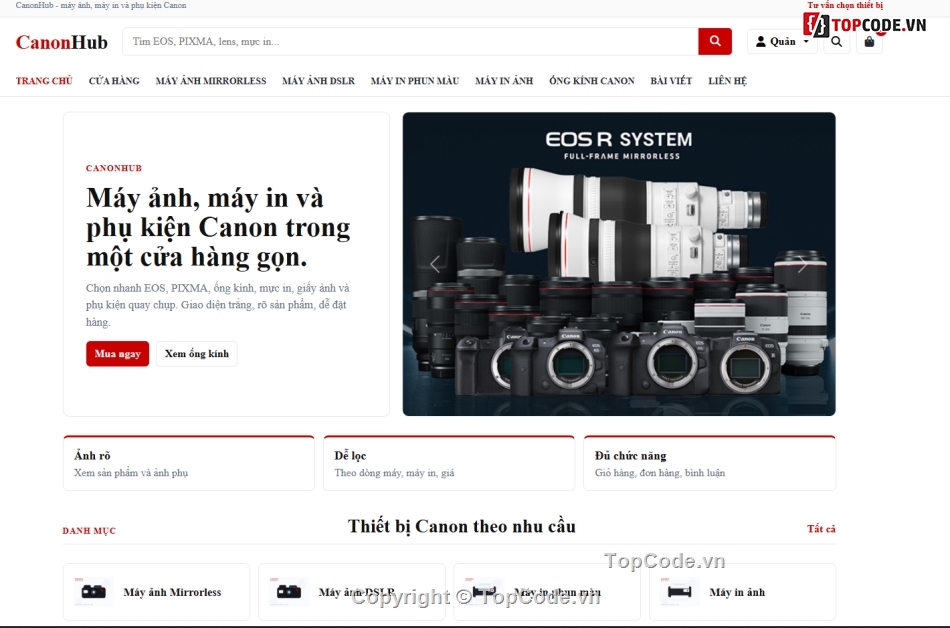The width and height of the screenshot is (950, 628).
Task: Click the EOS R System banner image
Action: pyautogui.click(x=619, y=264)
